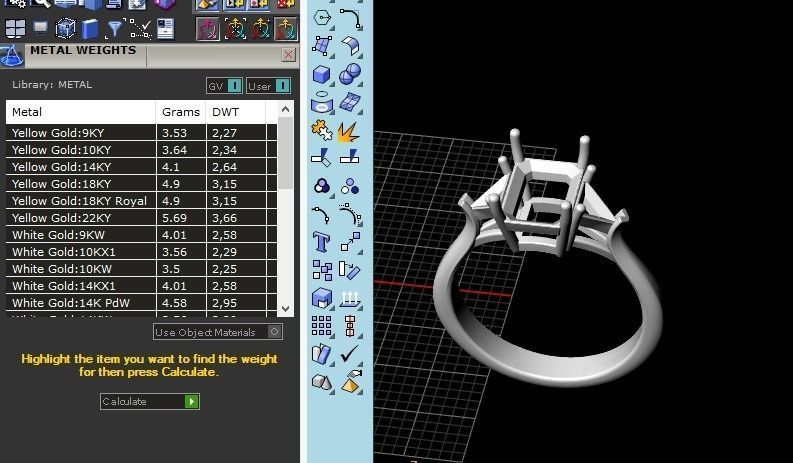Click the Shell/split solid pieces tool
This screenshot has height=463, width=793.
point(322,355)
